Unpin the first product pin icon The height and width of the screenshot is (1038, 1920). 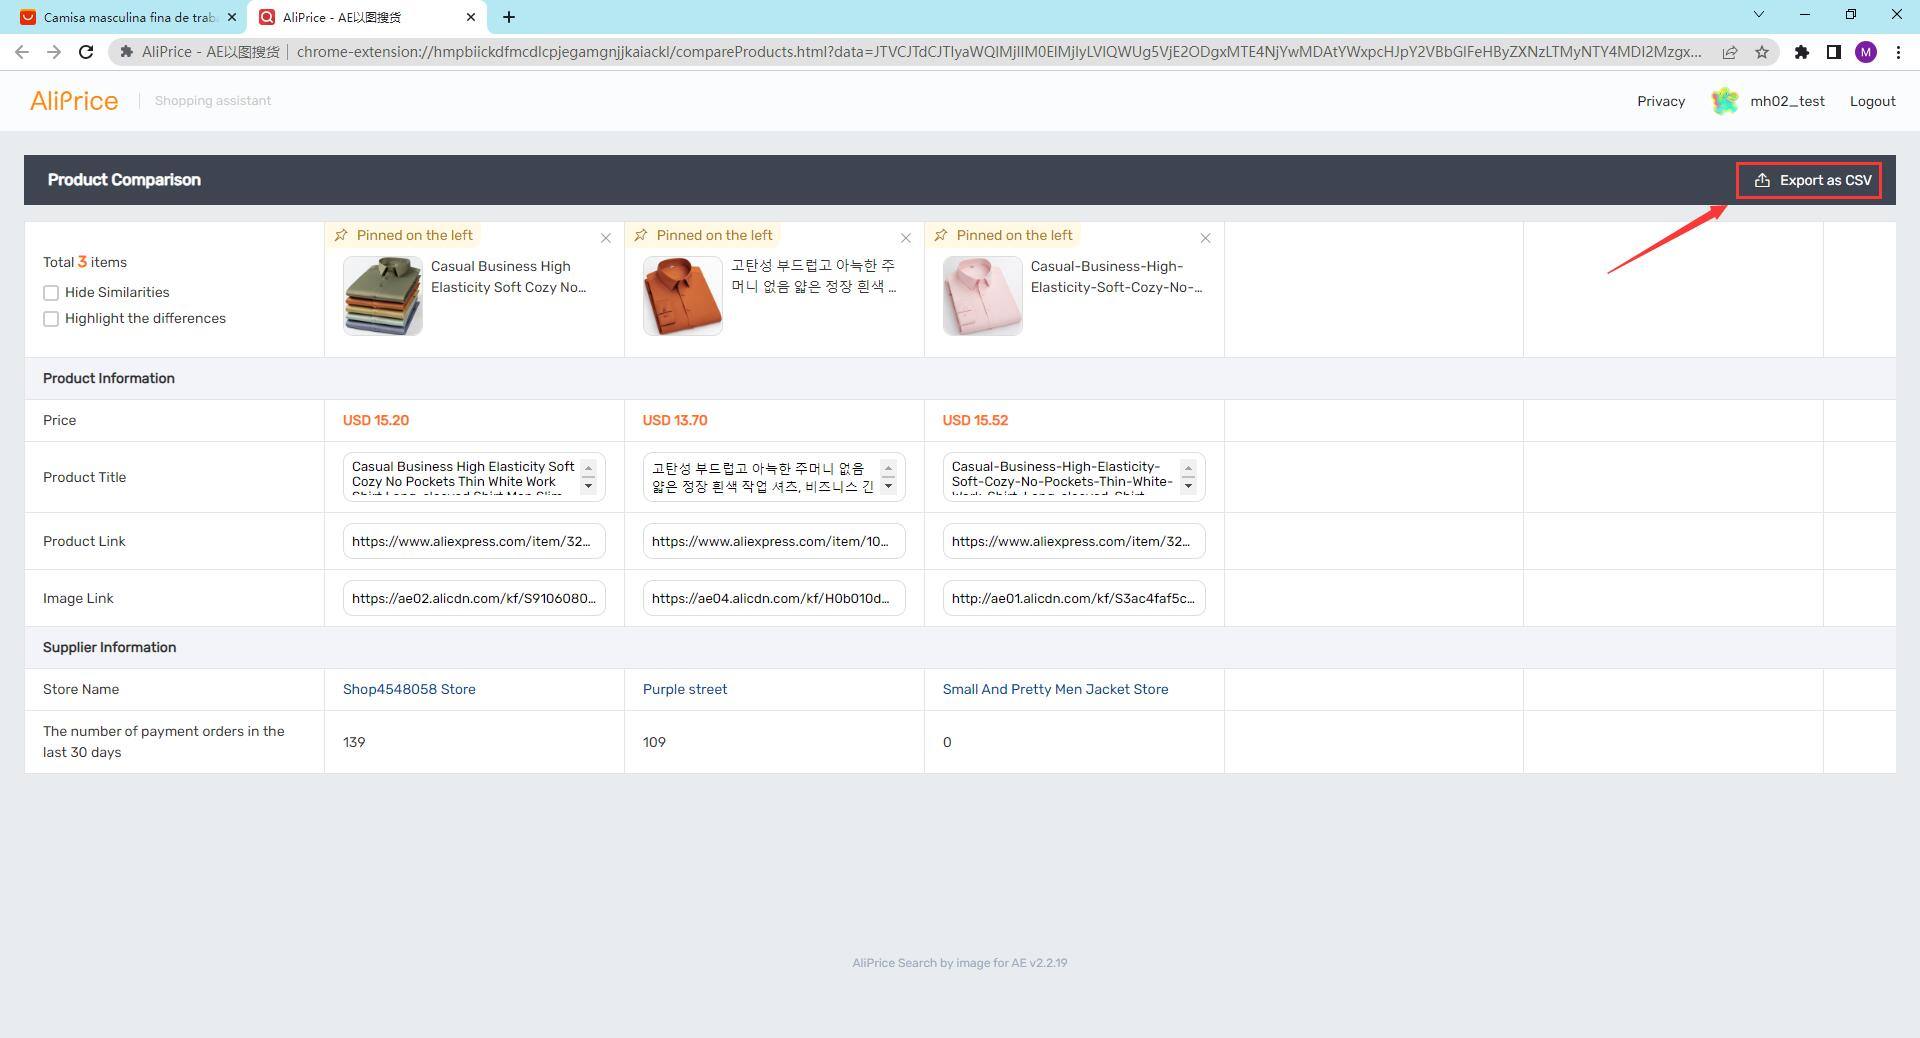coord(341,235)
